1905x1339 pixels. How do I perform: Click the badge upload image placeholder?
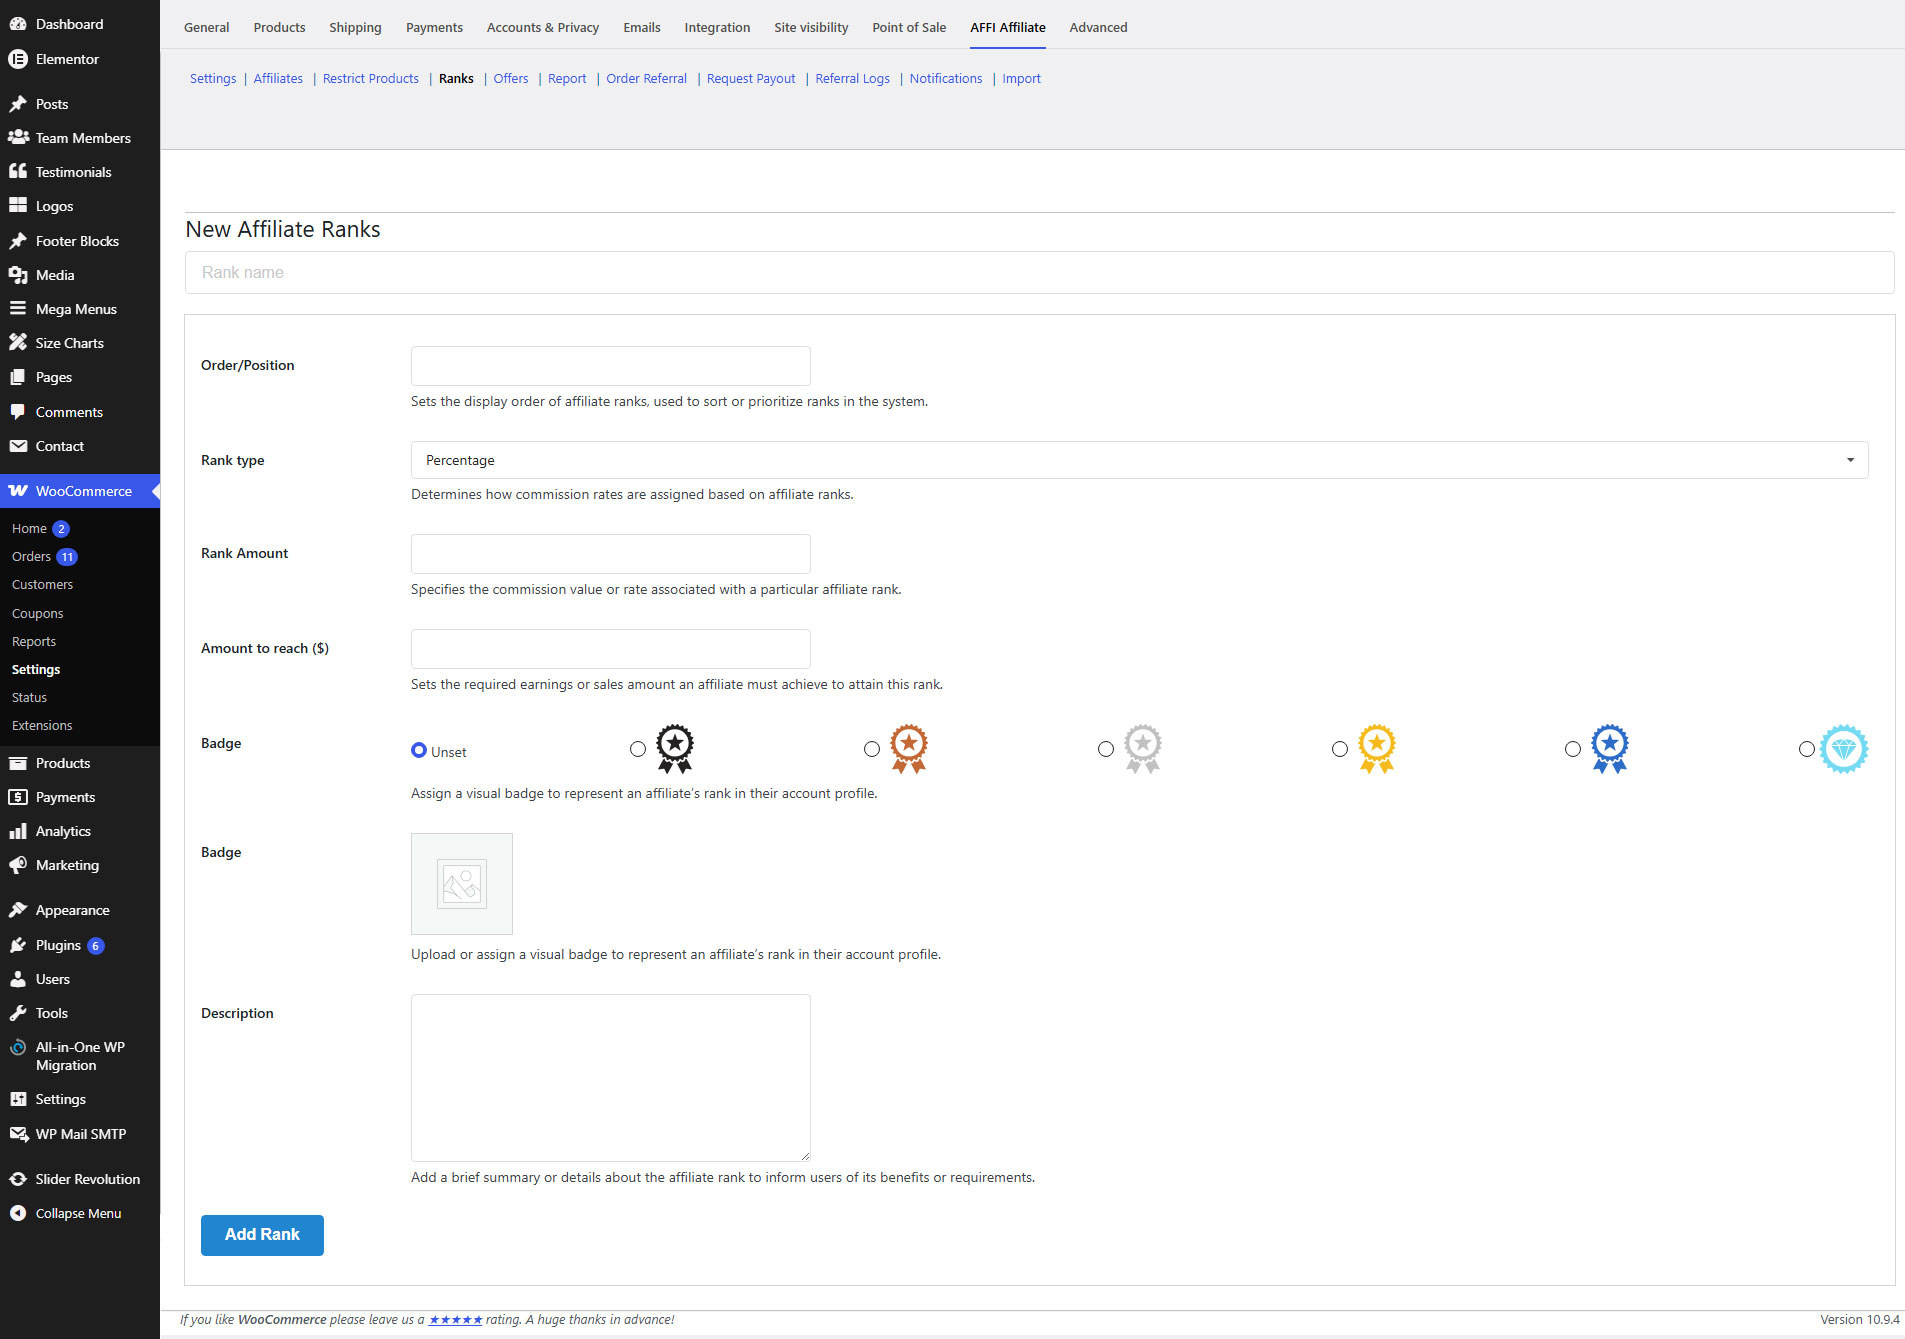462,884
